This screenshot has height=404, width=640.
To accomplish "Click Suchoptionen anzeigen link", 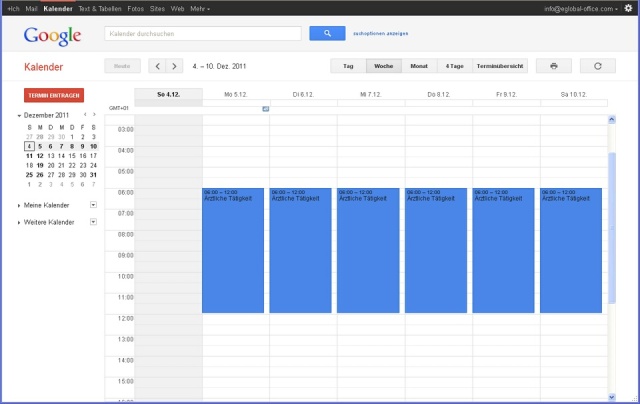I will tap(380, 33).
